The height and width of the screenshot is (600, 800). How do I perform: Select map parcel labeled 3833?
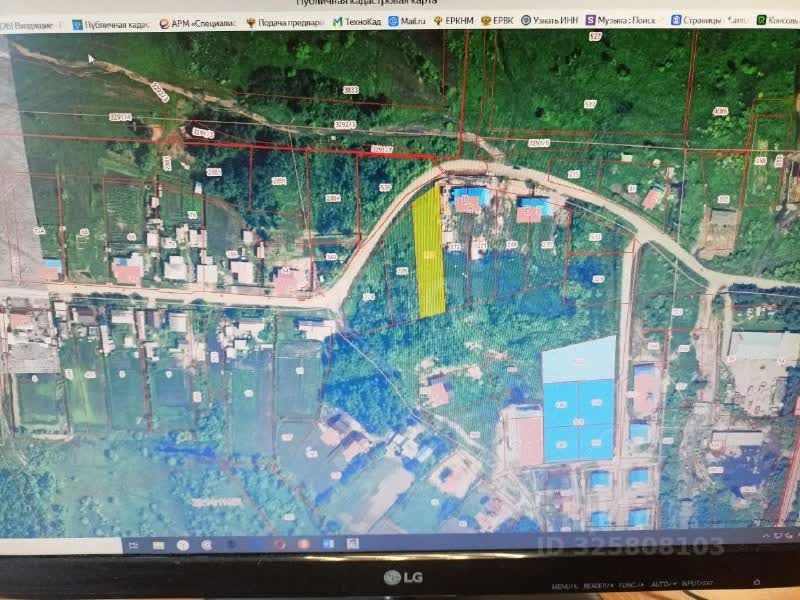(351, 90)
